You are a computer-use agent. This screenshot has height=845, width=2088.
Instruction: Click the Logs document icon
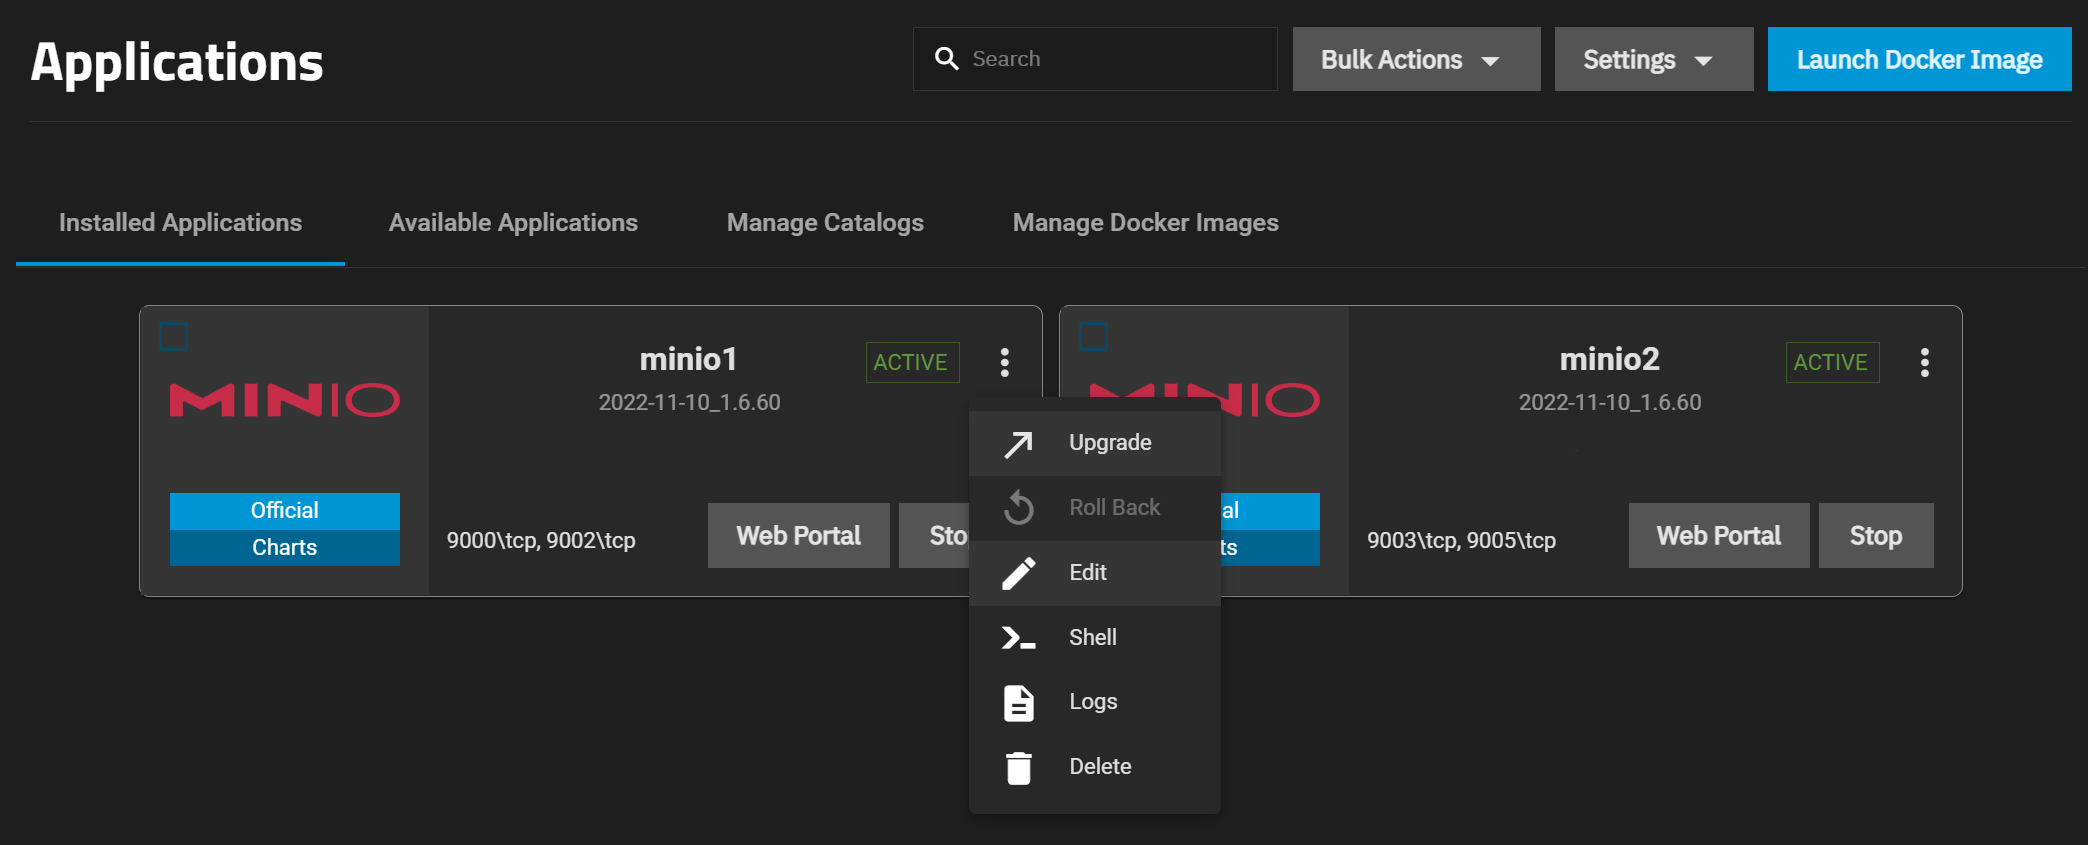[1018, 703]
